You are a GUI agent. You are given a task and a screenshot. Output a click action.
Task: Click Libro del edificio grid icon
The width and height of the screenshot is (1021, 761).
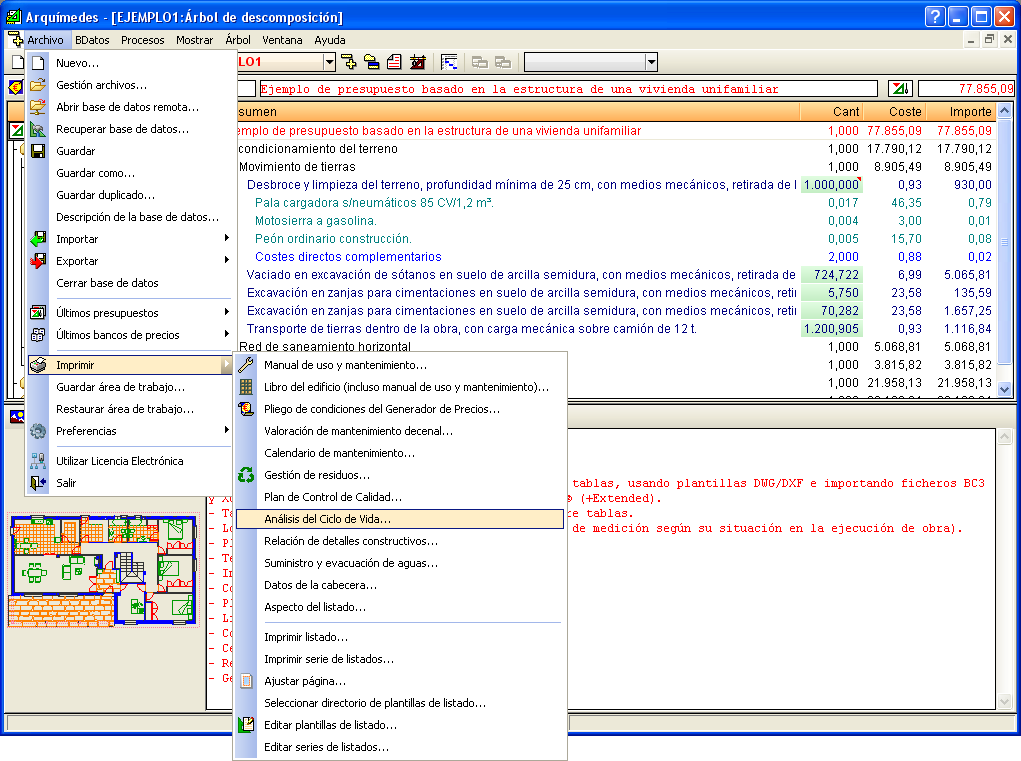click(246, 387)
